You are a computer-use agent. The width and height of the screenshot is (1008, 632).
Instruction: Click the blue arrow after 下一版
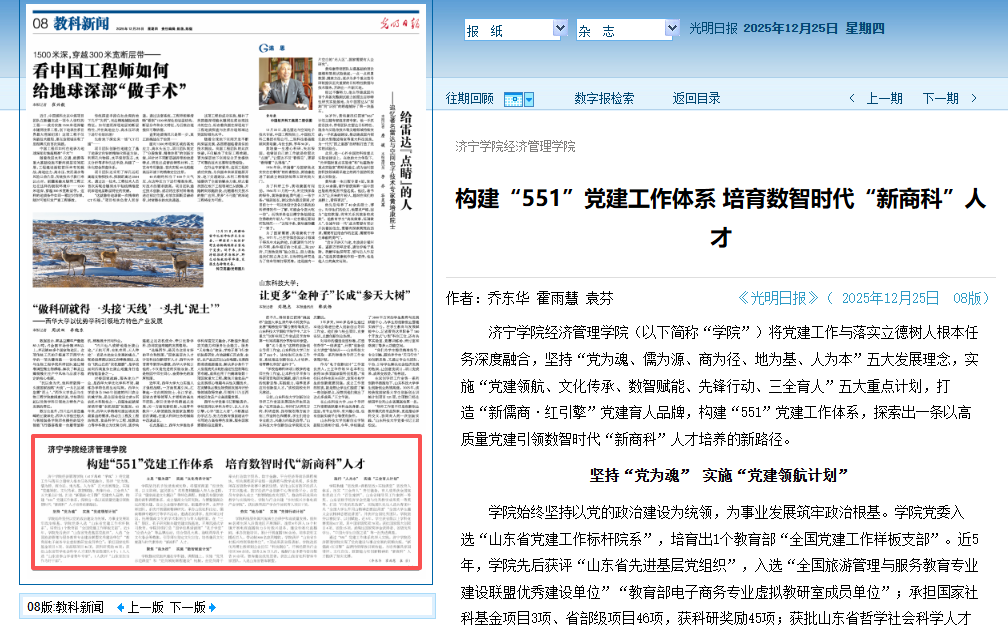[x=212, y=607]
